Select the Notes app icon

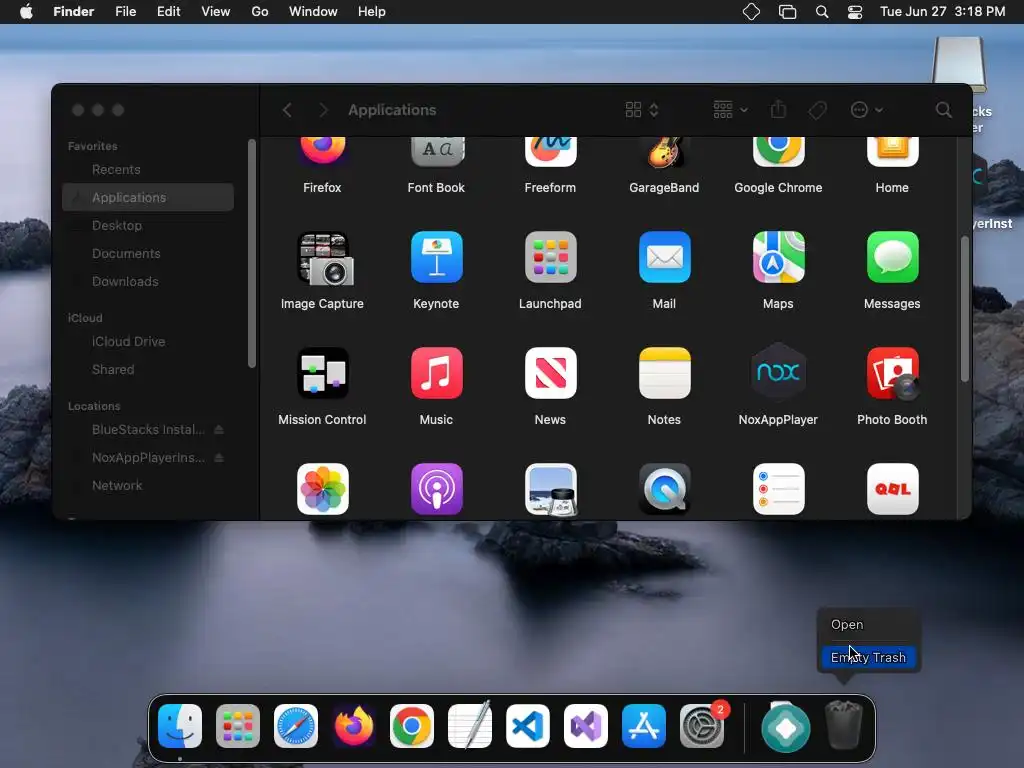[664, 373]
